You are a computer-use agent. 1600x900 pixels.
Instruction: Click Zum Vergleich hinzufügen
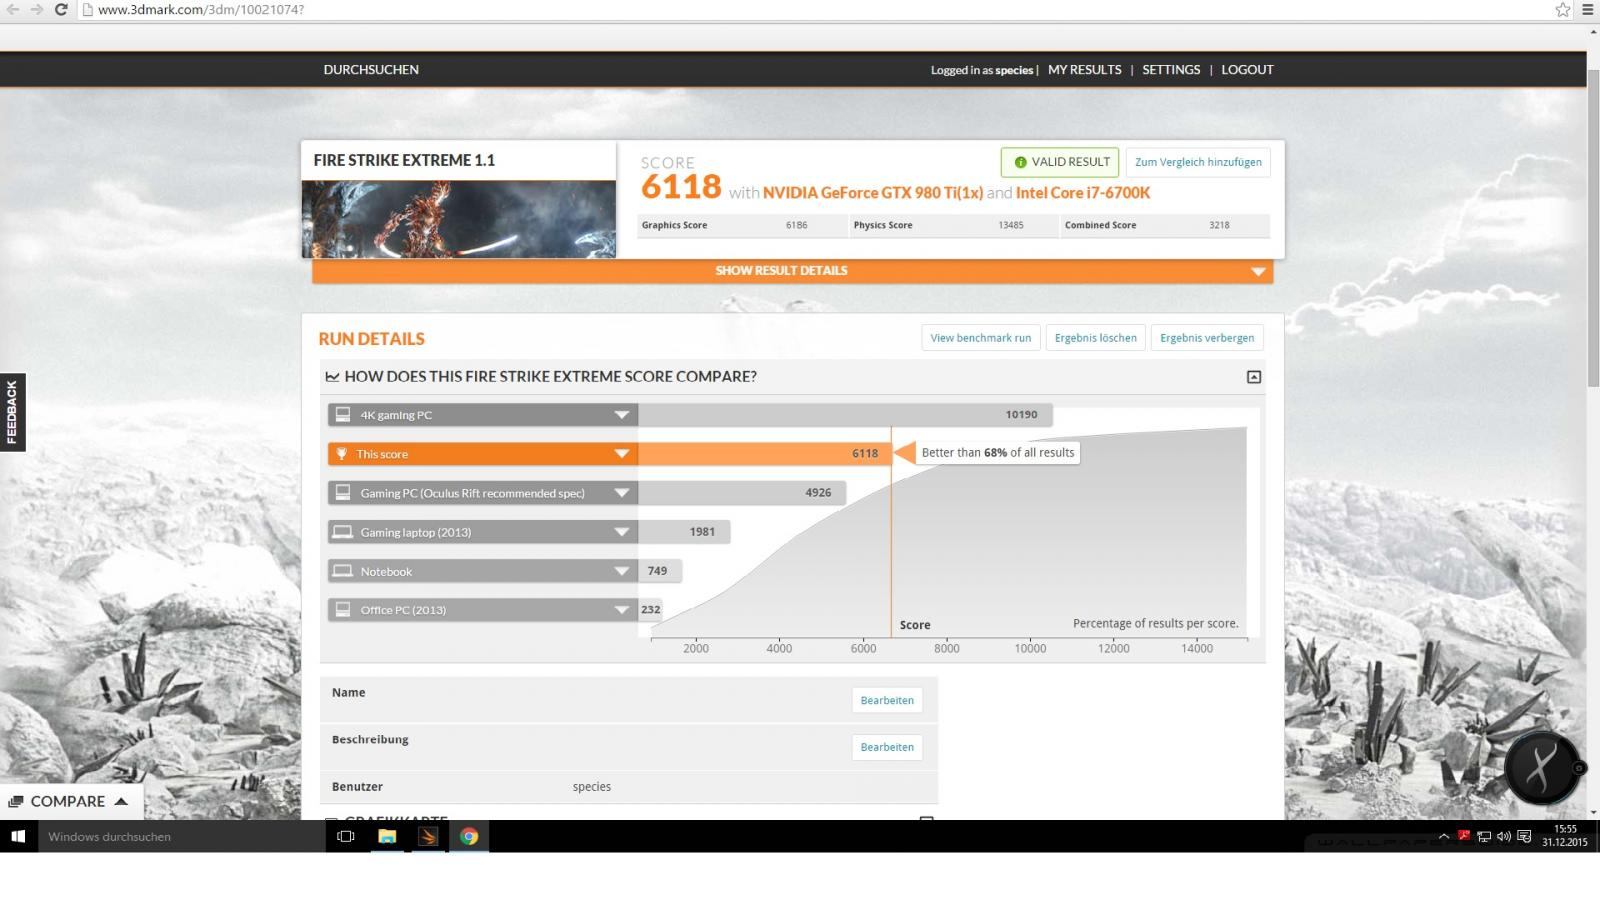(1198, 162)
